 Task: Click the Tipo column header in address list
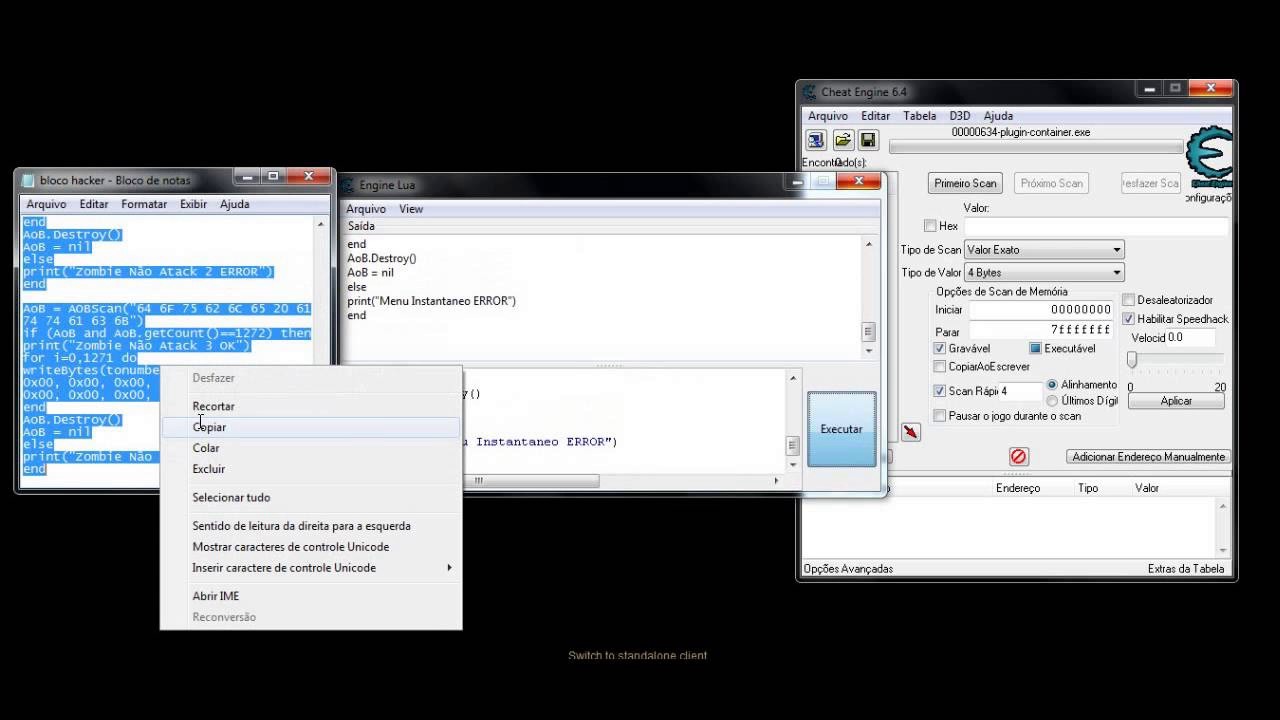pyautogui.click(x=1088, y=488)
